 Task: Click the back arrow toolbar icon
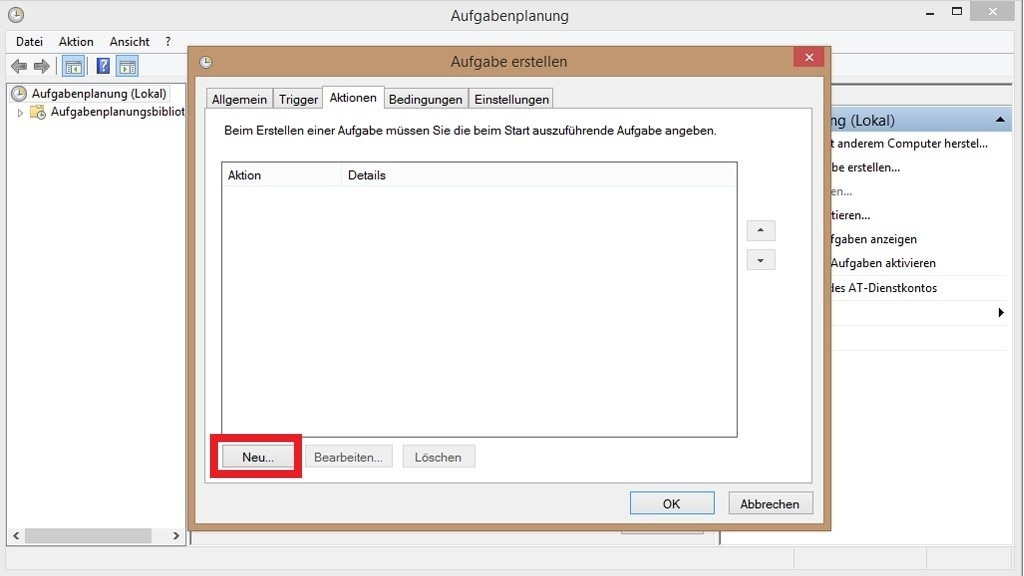click(19, 66)
